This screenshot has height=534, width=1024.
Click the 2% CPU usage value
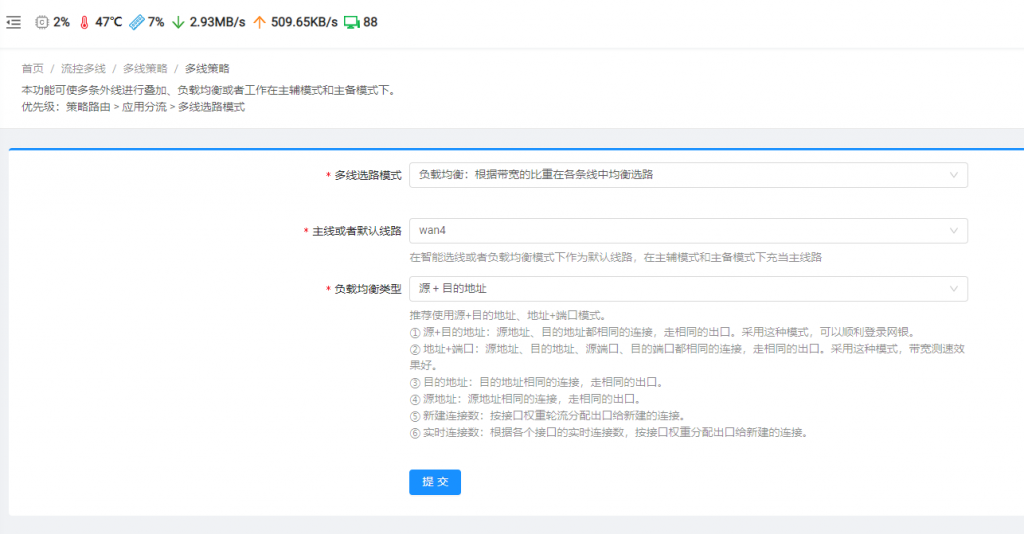click(61, 21)
